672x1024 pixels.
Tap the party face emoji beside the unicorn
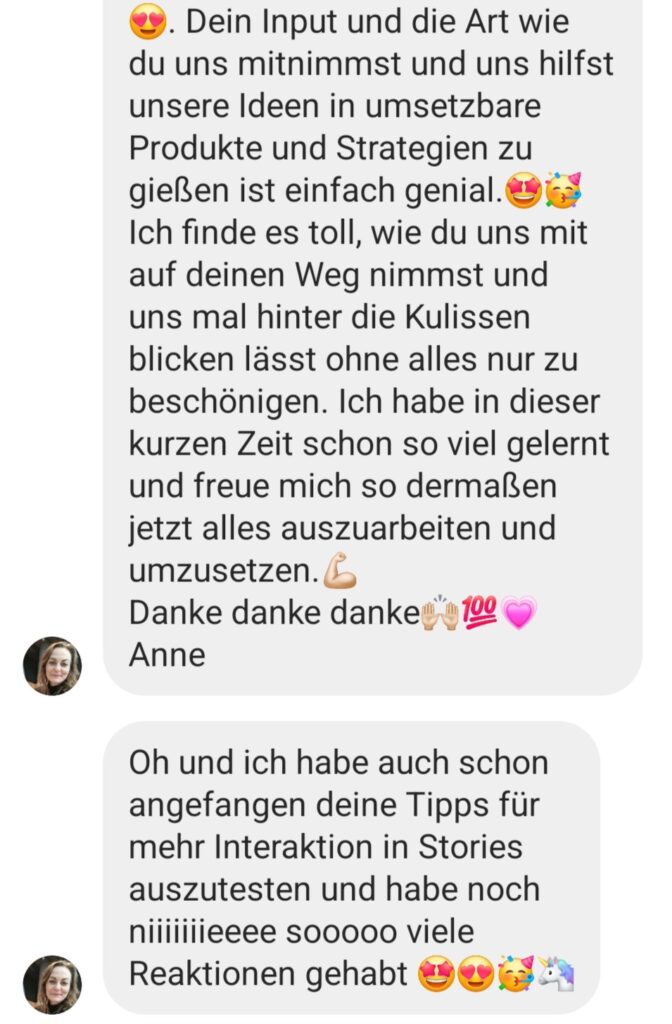pos(516,974)
